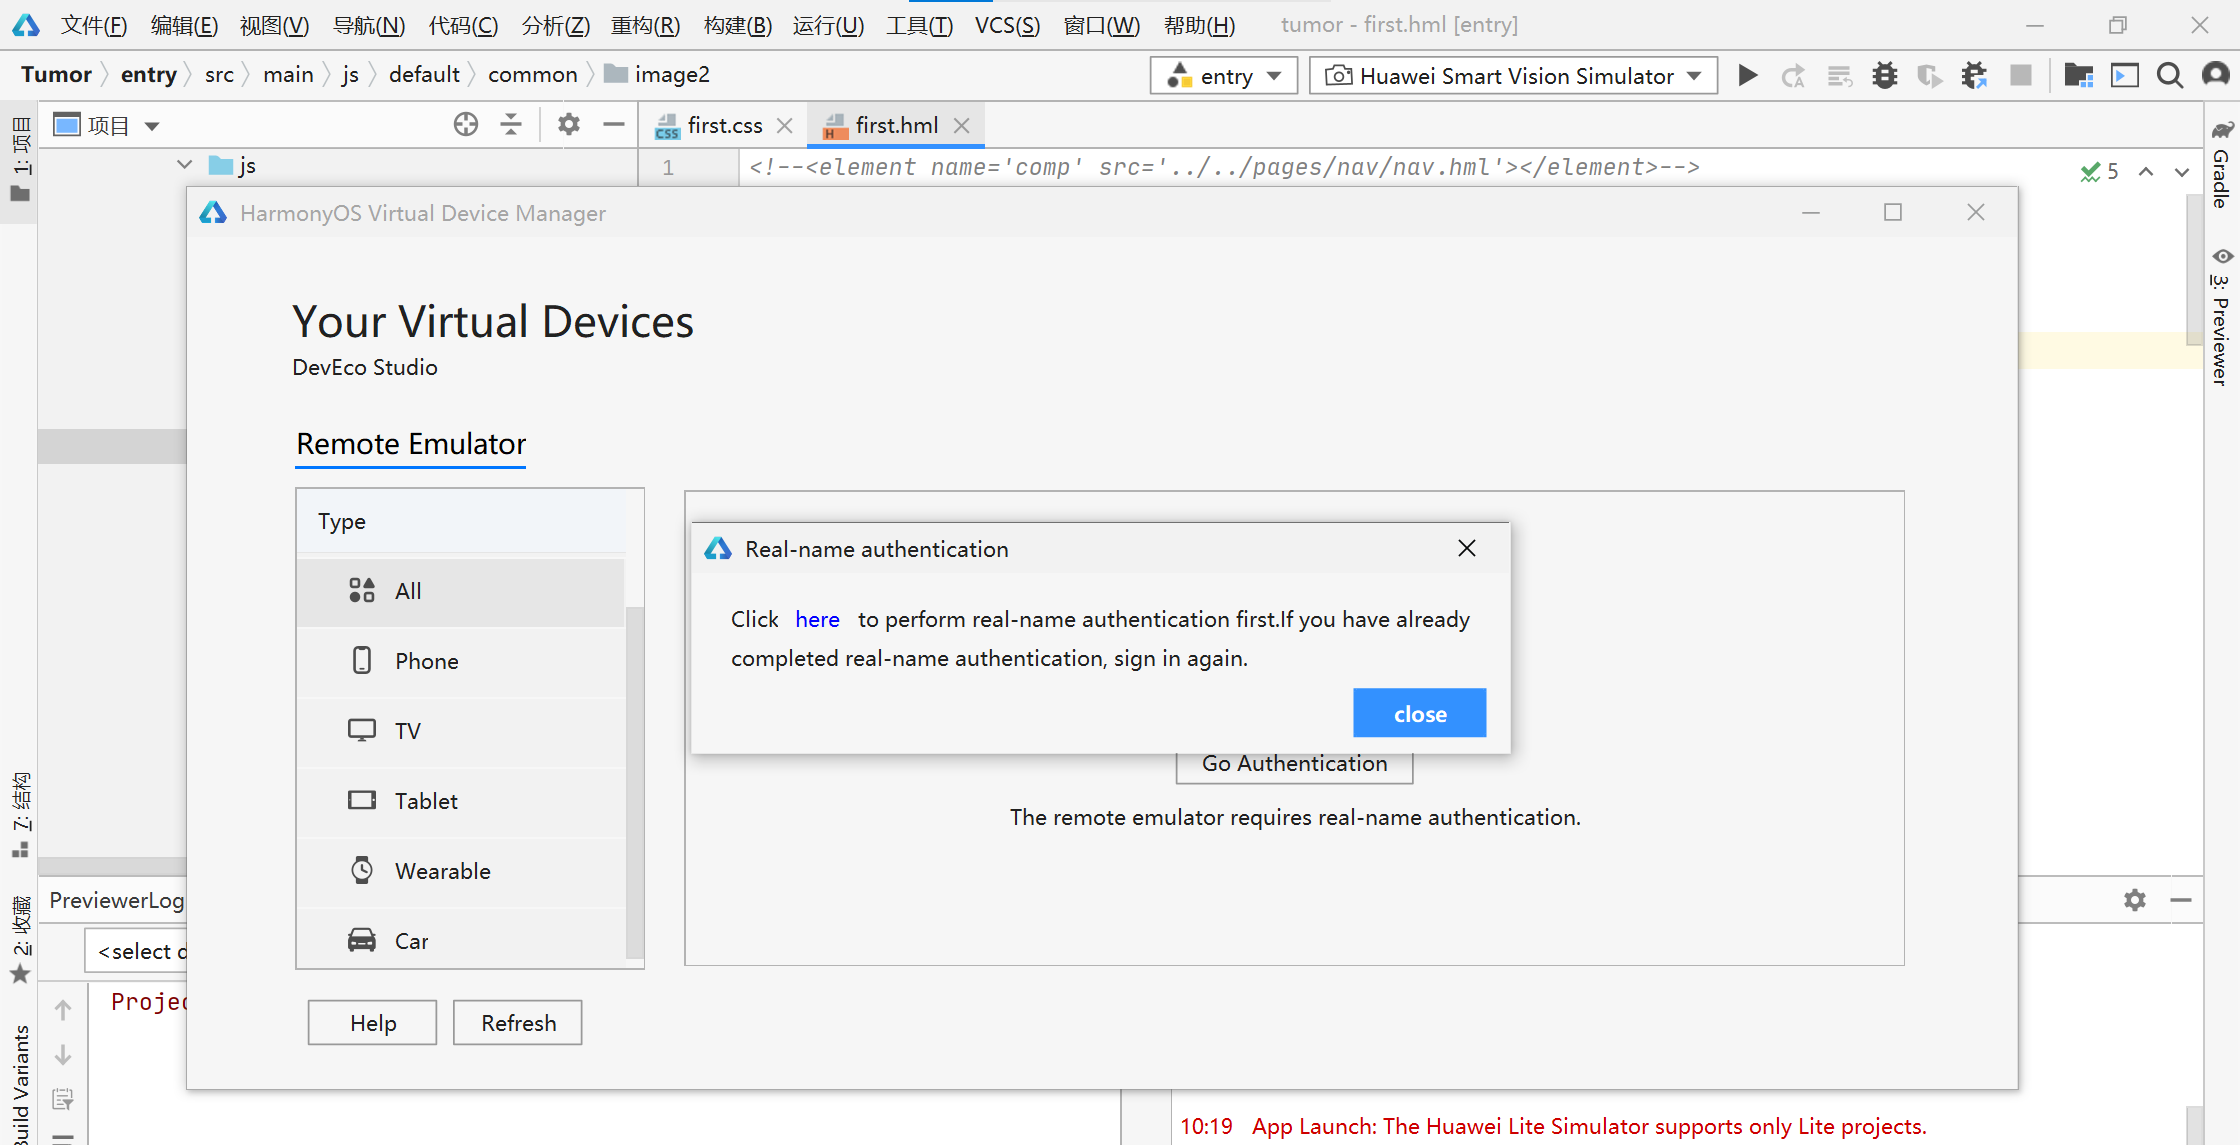2240x1145 pixels.
Task: Click the common breadcrumb item
Action: click(532, 75)
